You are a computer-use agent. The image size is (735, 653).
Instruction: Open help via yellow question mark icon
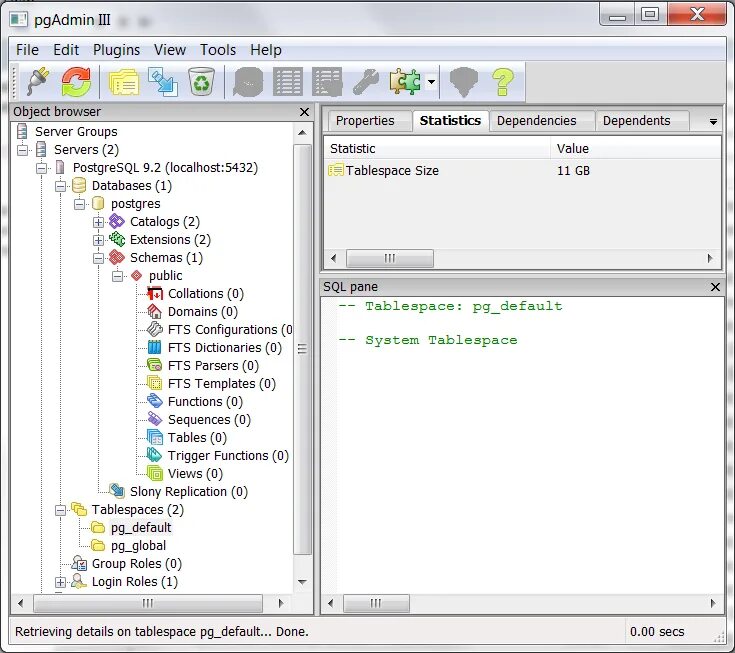pos(503,82)
